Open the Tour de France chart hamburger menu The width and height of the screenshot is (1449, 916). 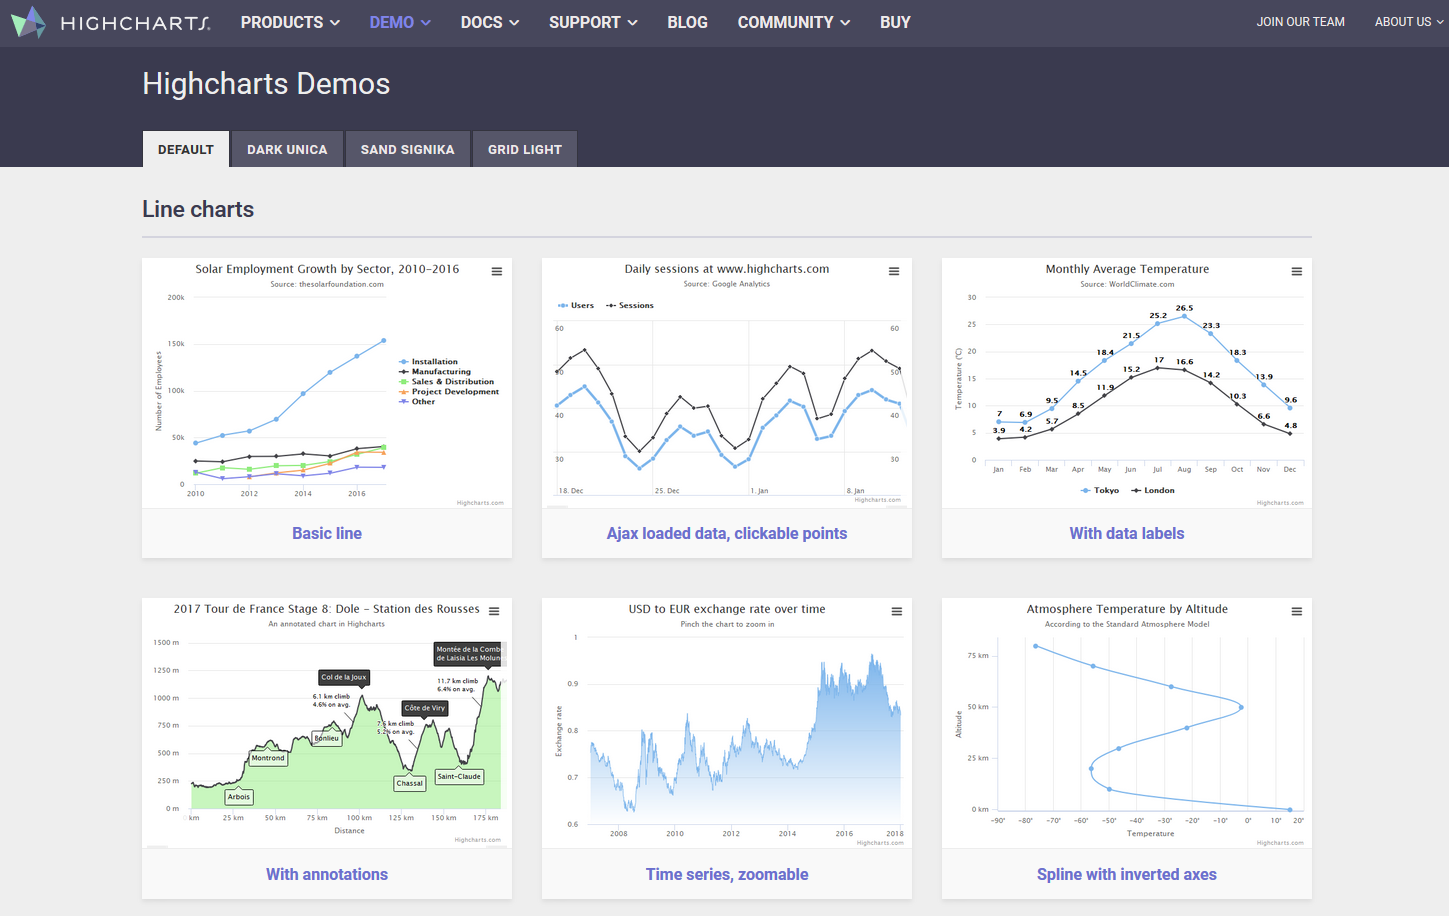(x=494, y=612)
